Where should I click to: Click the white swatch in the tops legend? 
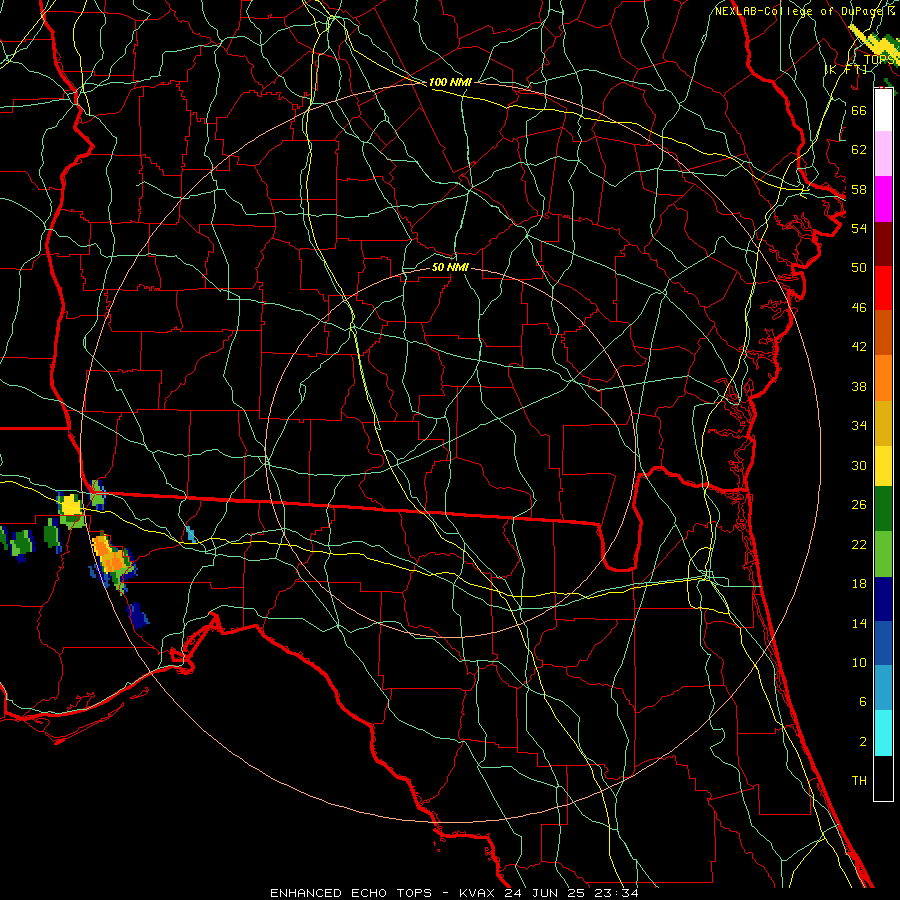point(883,110)
